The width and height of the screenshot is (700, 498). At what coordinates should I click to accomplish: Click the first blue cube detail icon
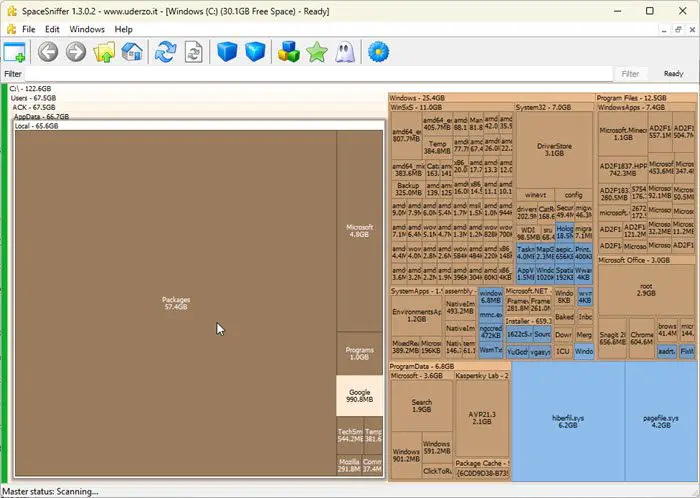coord(227,52)
